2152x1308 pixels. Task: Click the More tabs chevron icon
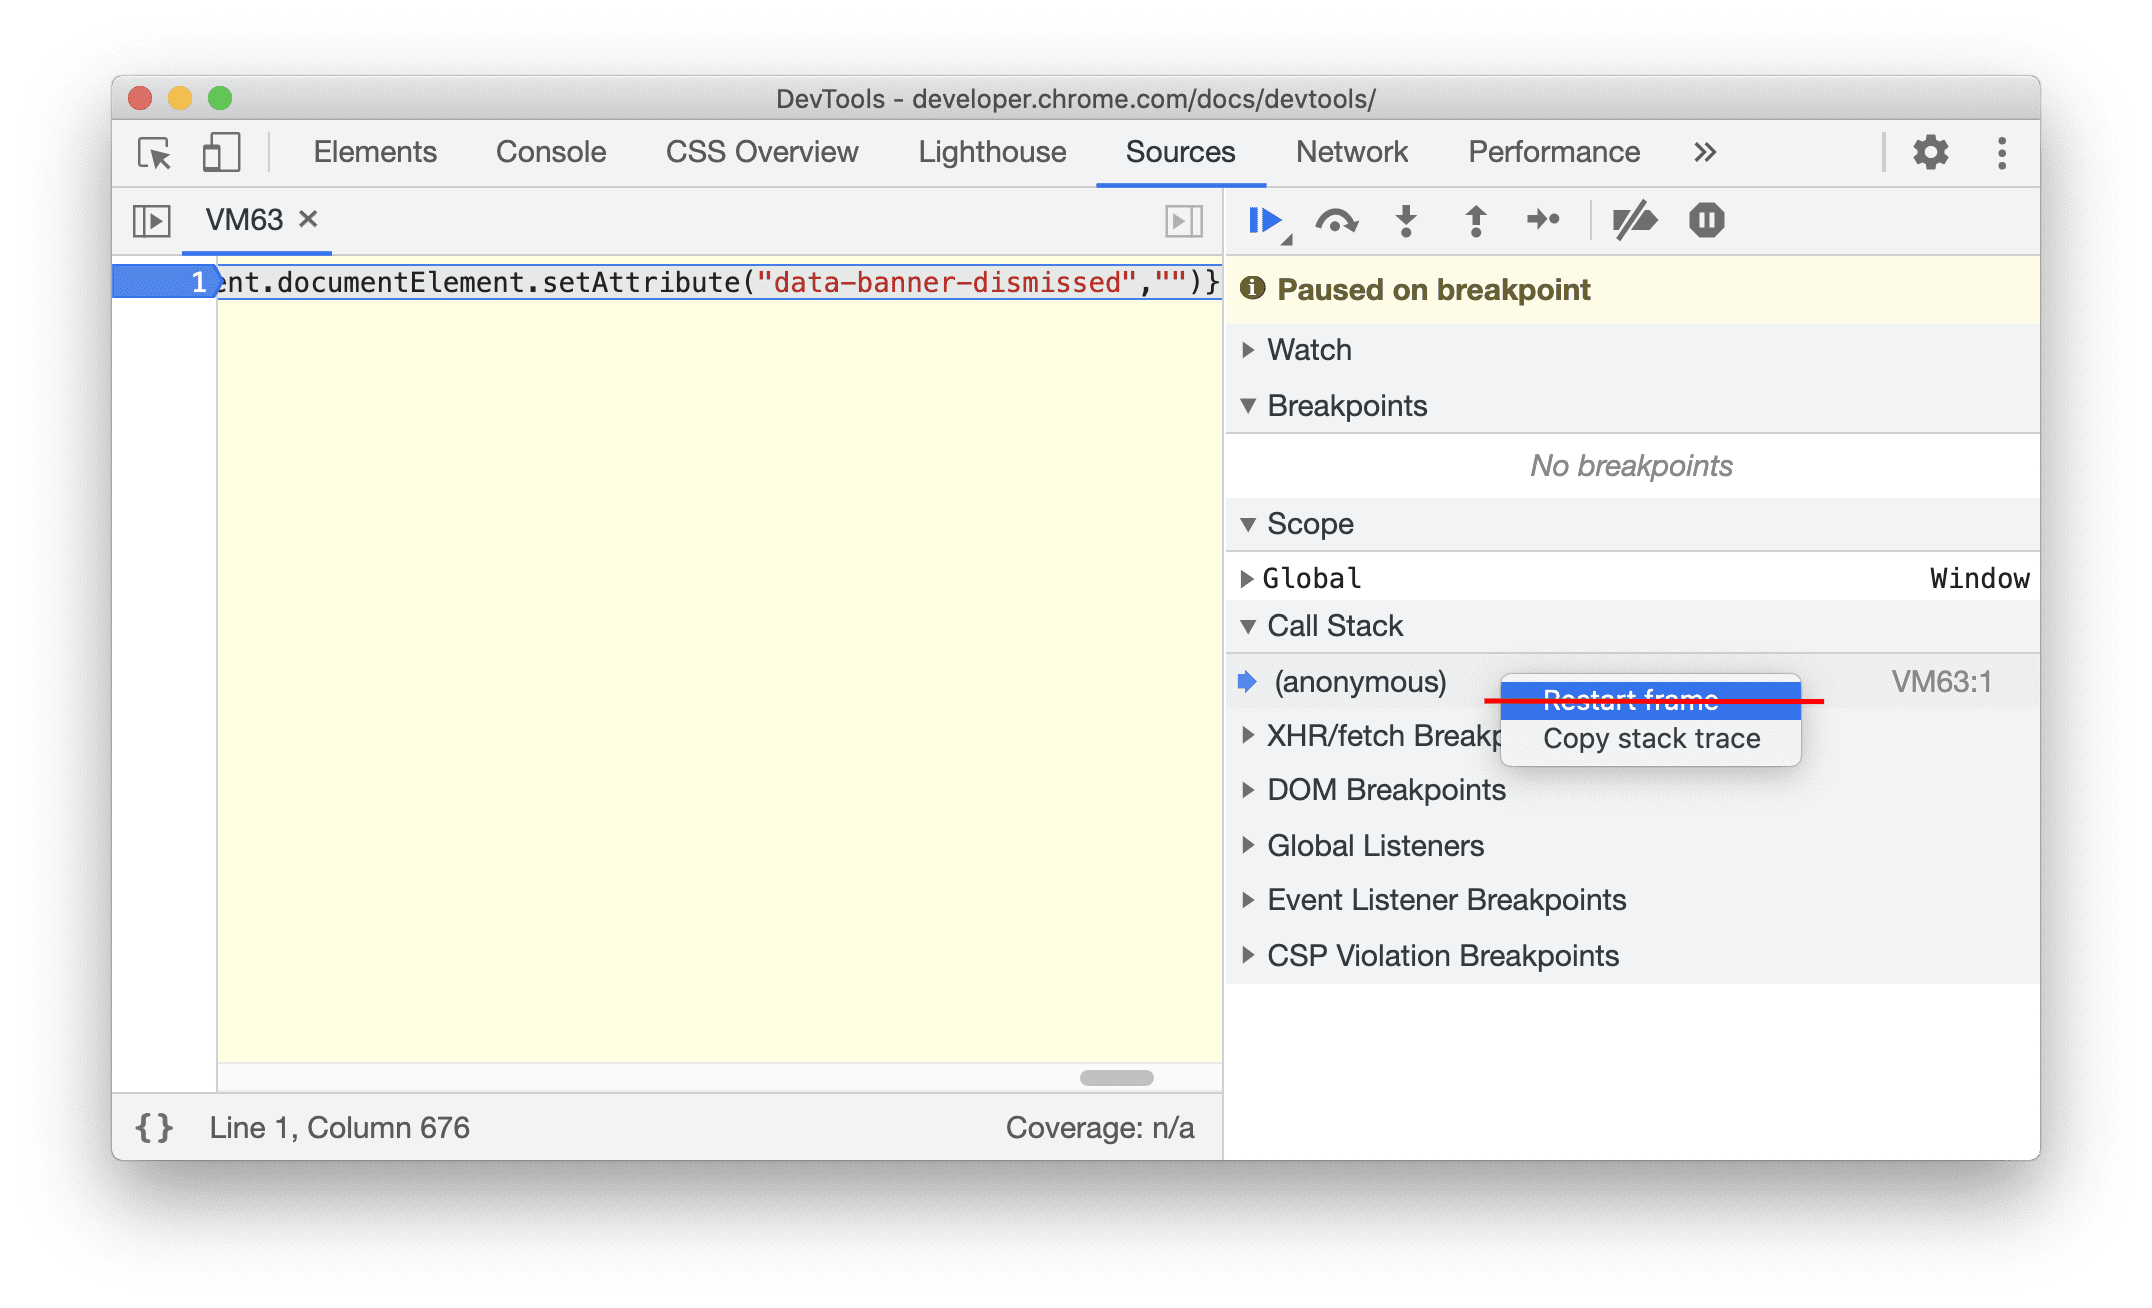1705,151
